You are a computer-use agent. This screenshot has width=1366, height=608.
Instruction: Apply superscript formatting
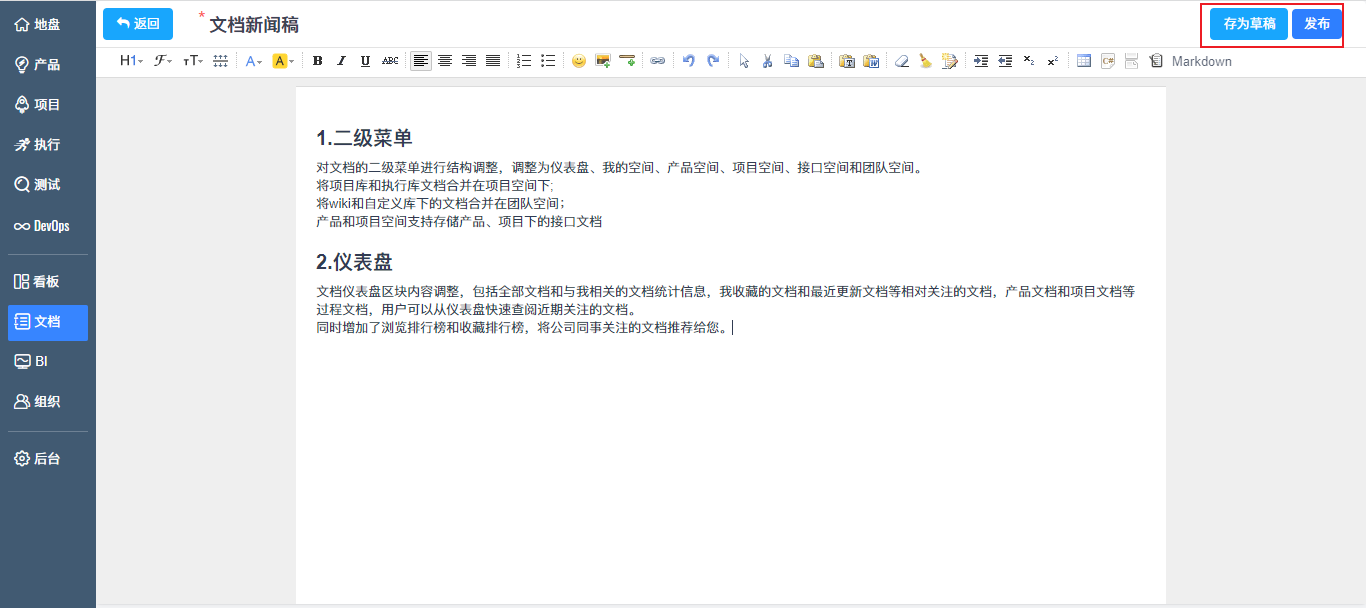tap(1052, 60)
